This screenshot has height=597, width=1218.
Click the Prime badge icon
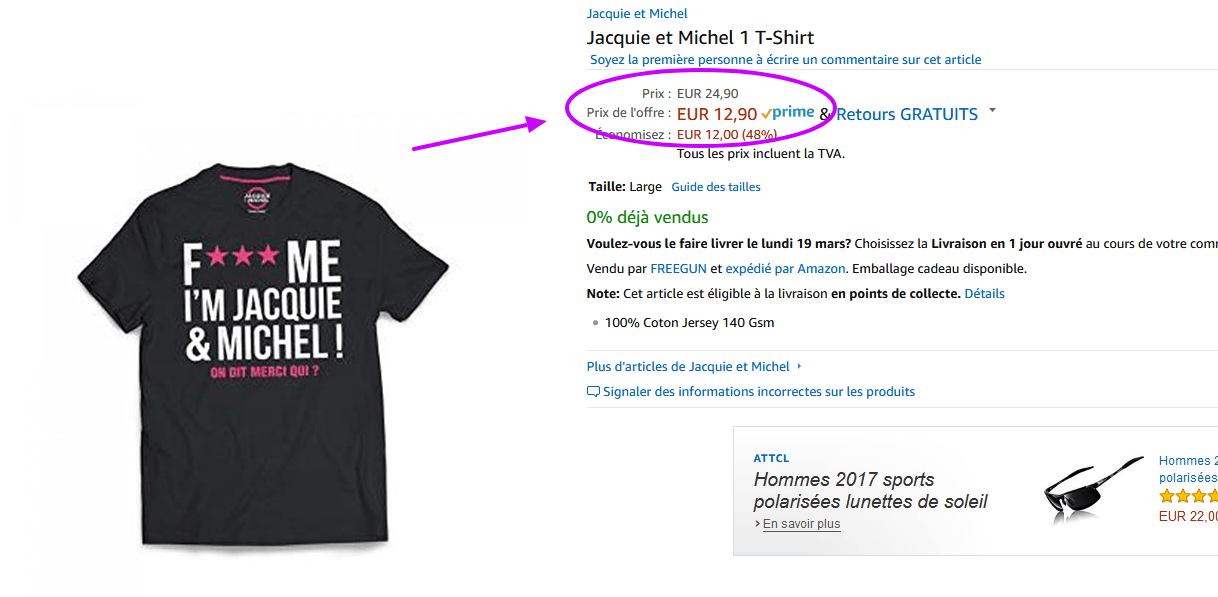pos(789,112)
